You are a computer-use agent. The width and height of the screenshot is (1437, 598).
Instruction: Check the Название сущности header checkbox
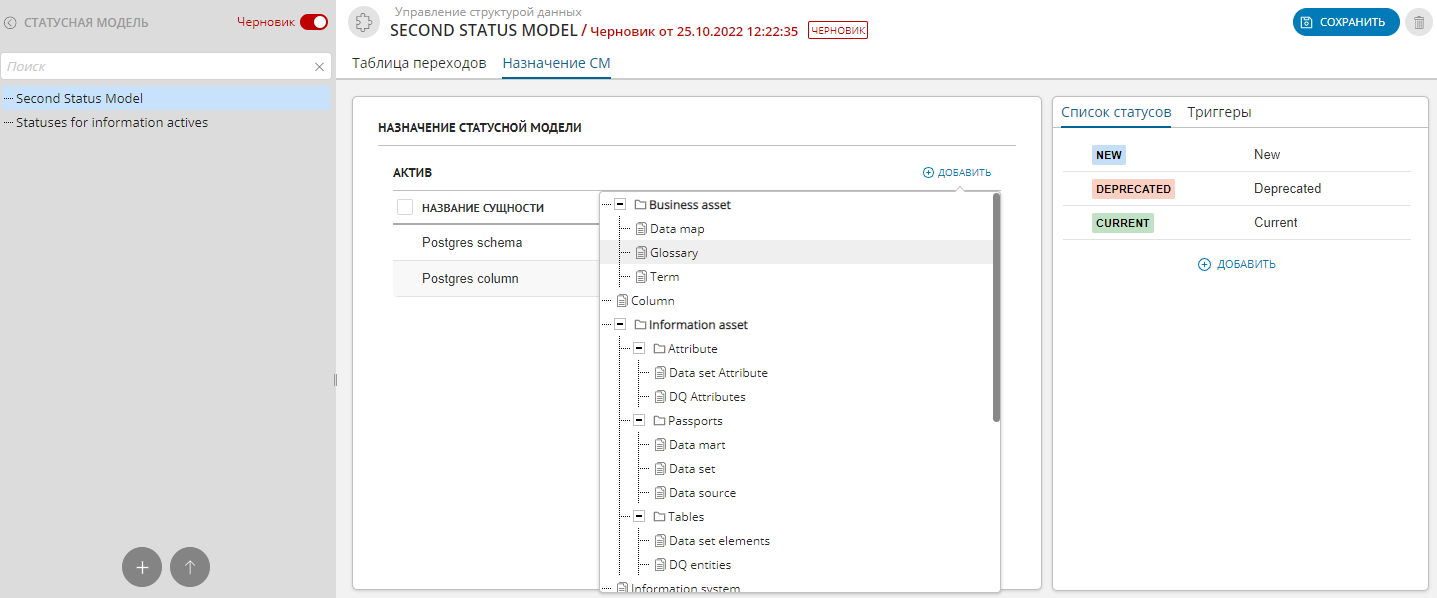[405, 207]
